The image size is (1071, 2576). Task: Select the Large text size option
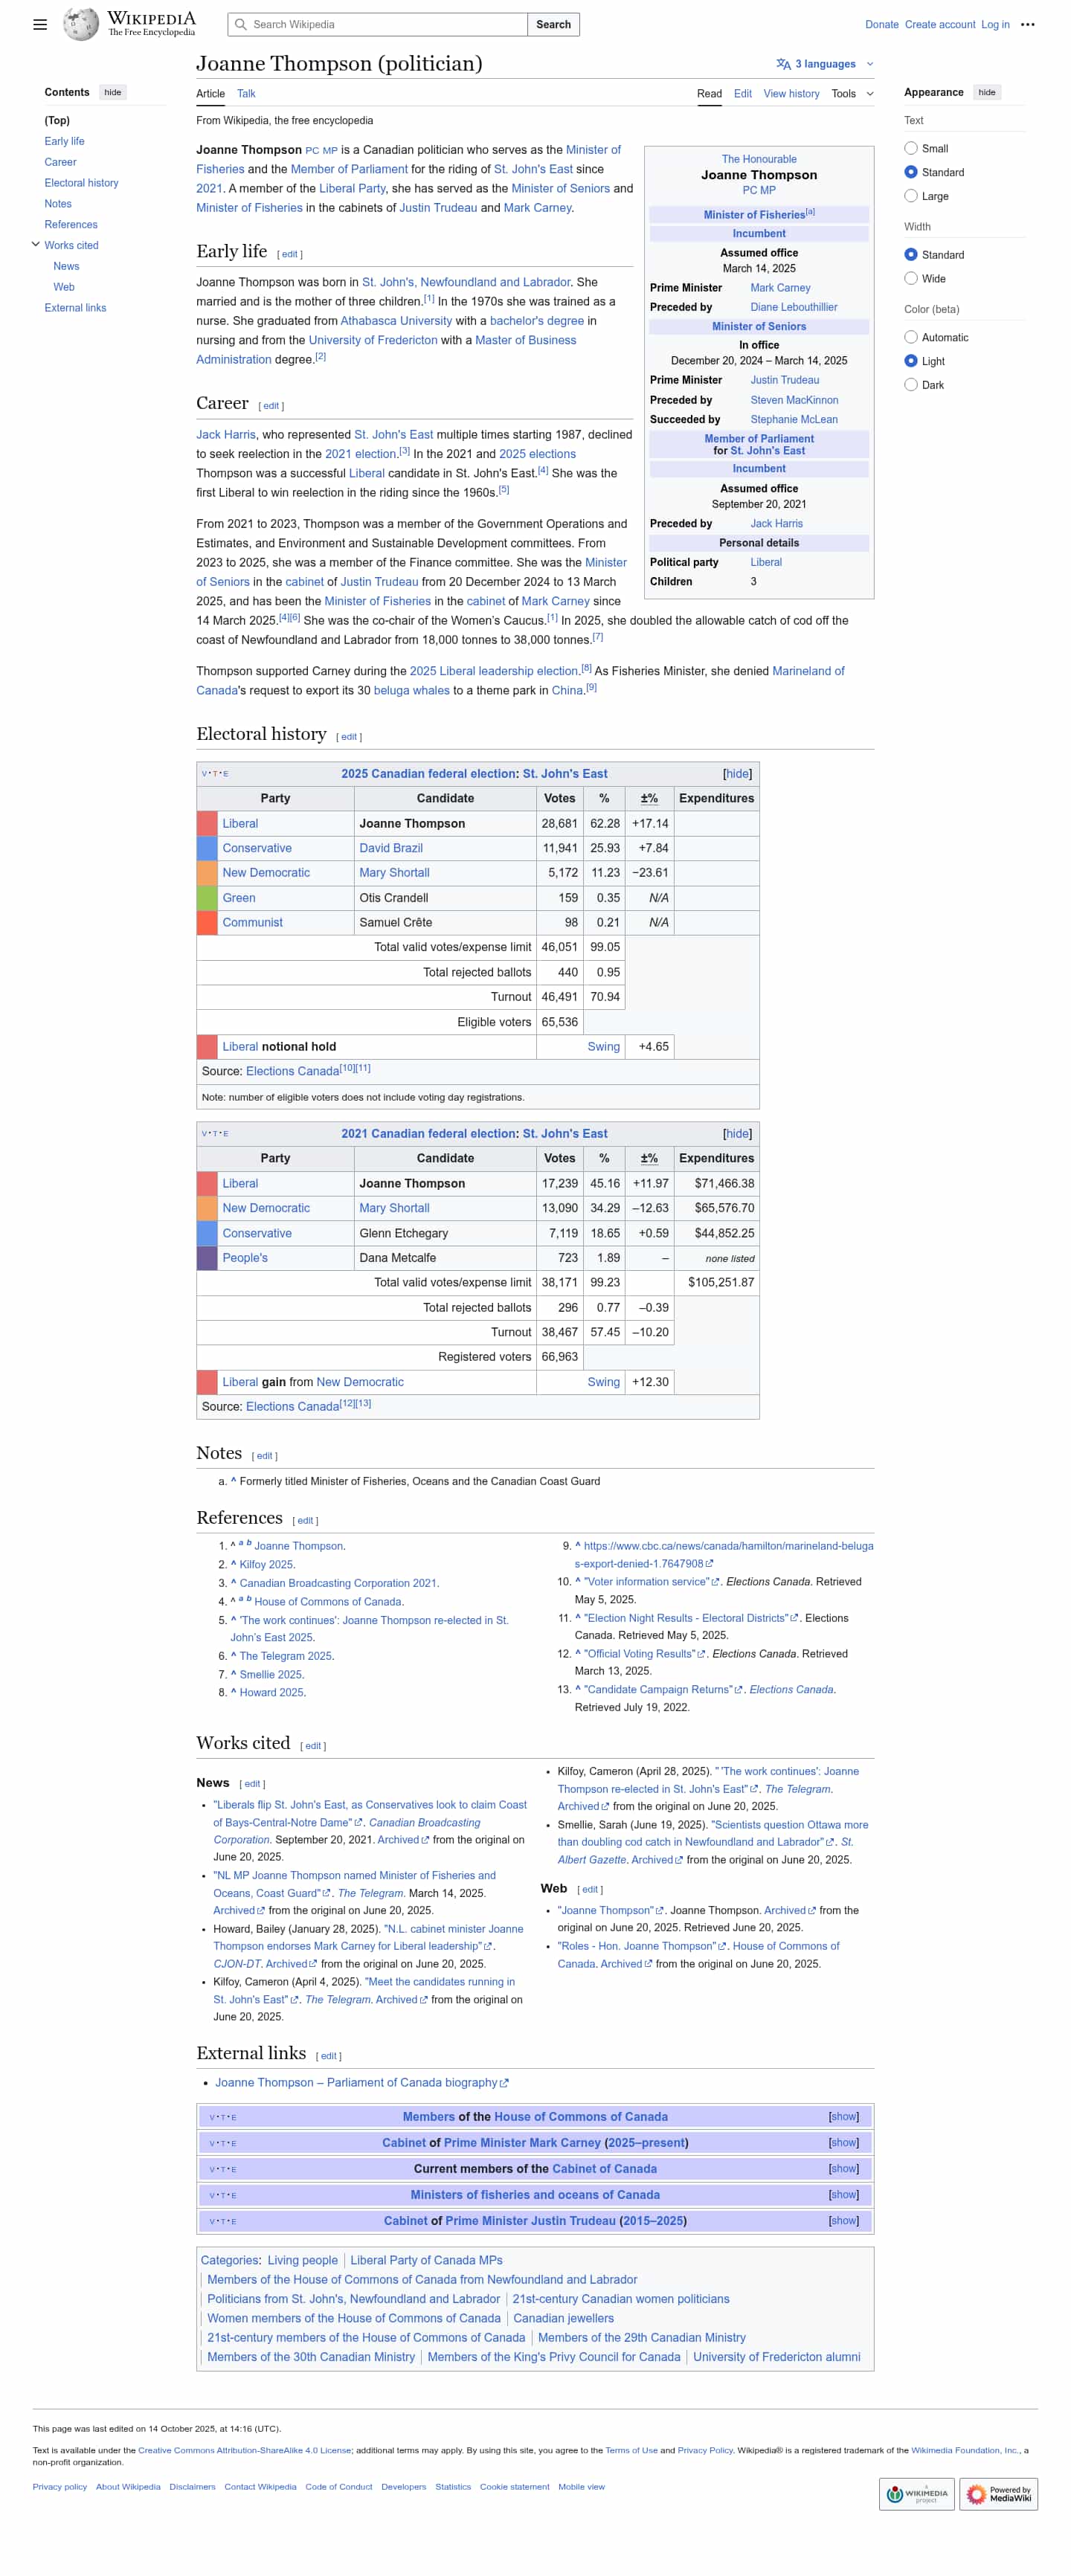pos(911,196)
